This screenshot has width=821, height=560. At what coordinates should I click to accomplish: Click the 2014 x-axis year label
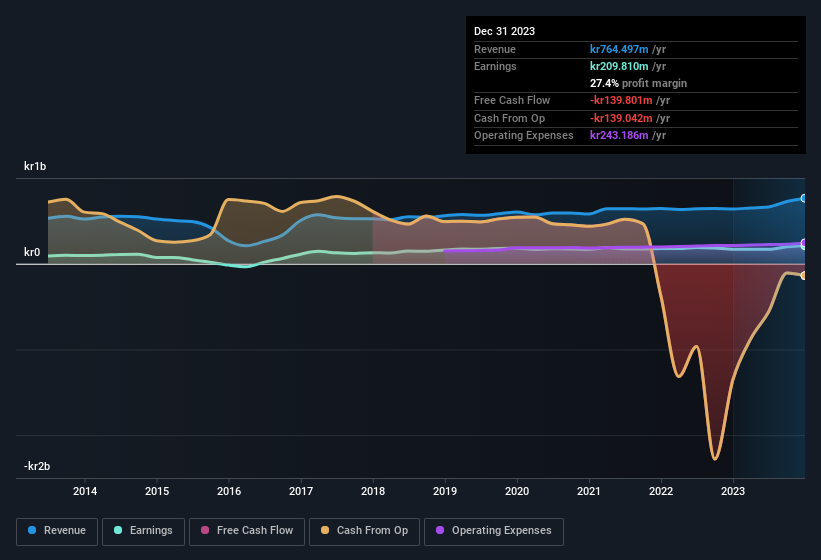(85, 491)
